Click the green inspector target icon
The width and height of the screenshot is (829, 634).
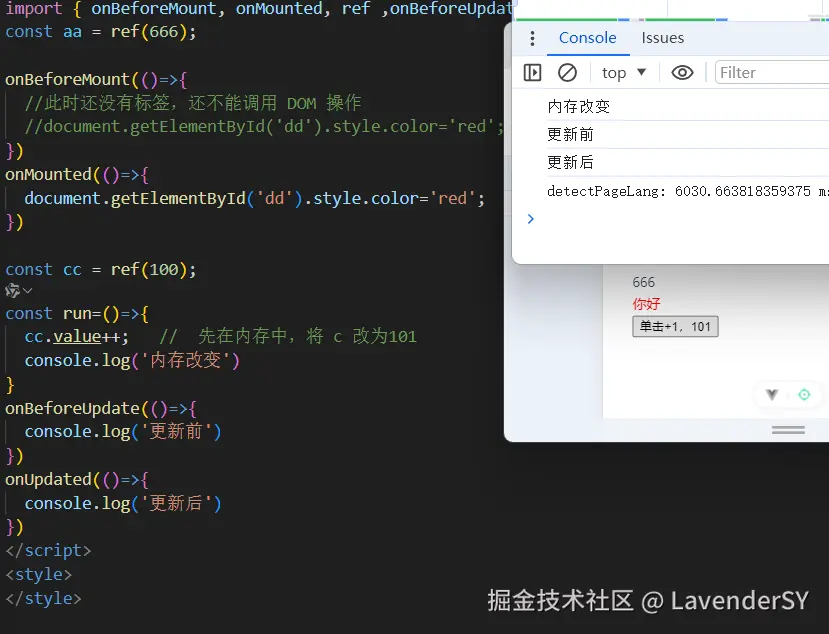coord(804,395)
